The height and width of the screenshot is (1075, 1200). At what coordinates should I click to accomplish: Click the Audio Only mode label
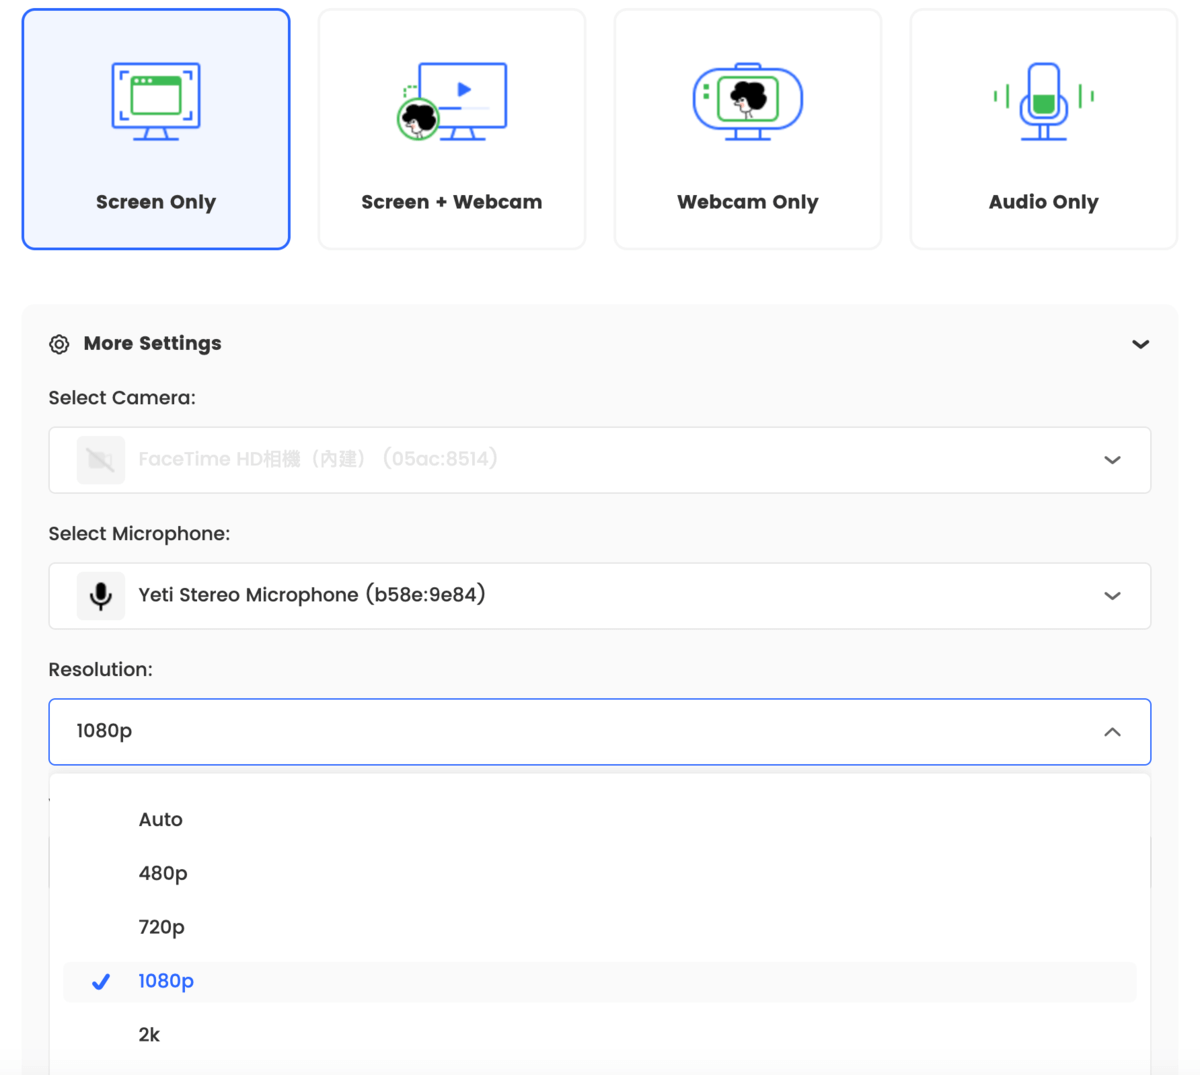pyautogui.click(x=1043, y=202)
